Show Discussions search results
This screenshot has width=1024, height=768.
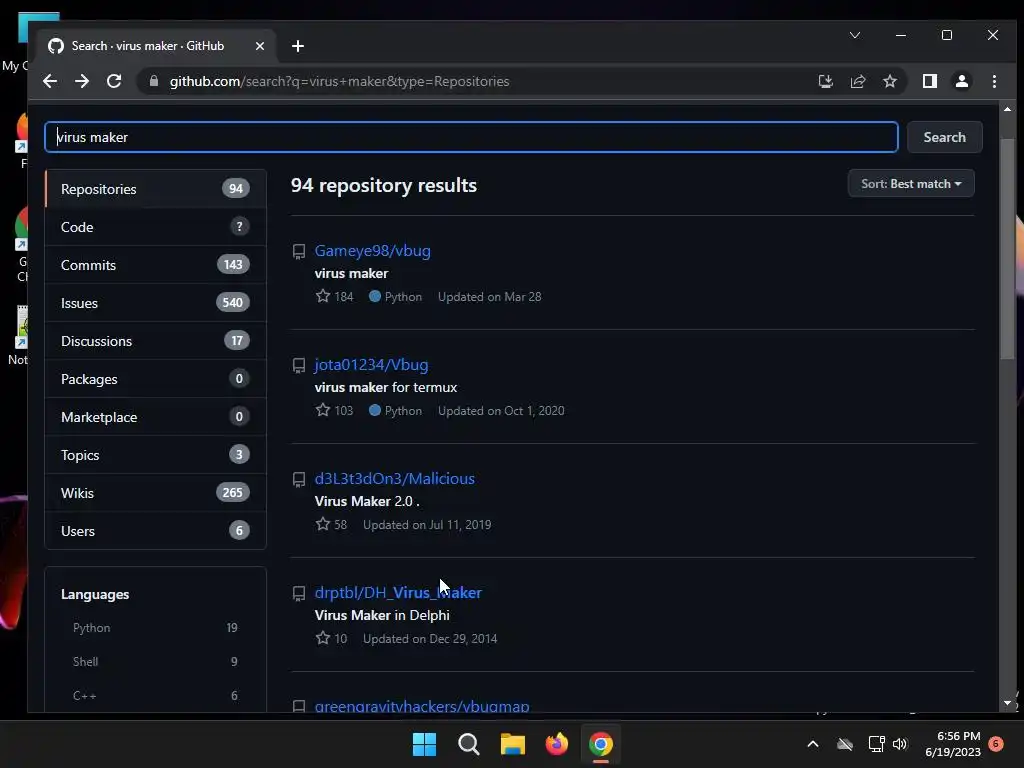click(155, 341)
